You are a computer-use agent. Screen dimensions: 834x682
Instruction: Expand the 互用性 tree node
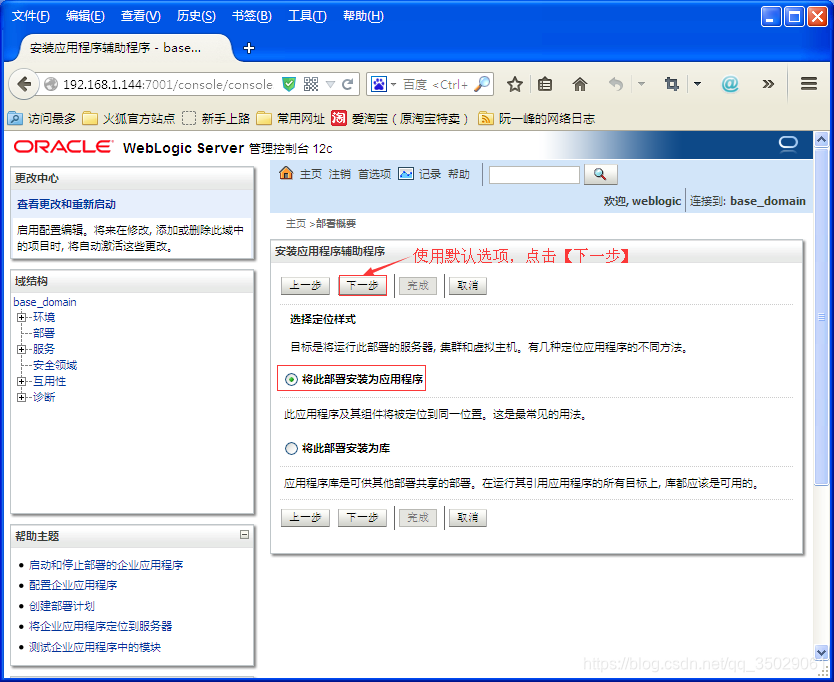(22, 381)
